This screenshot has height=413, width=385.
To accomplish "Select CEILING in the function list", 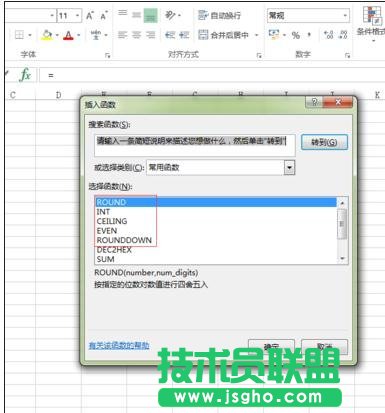I will (216, 221).
